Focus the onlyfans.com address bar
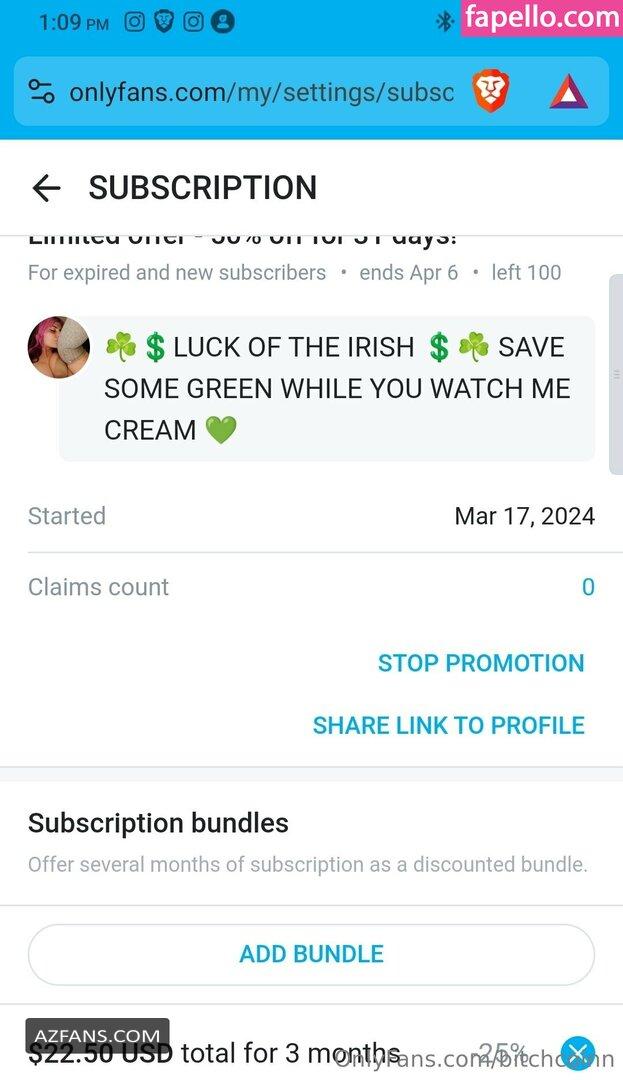The height and width of the screenshot is (1080, 623). [262, 92]
